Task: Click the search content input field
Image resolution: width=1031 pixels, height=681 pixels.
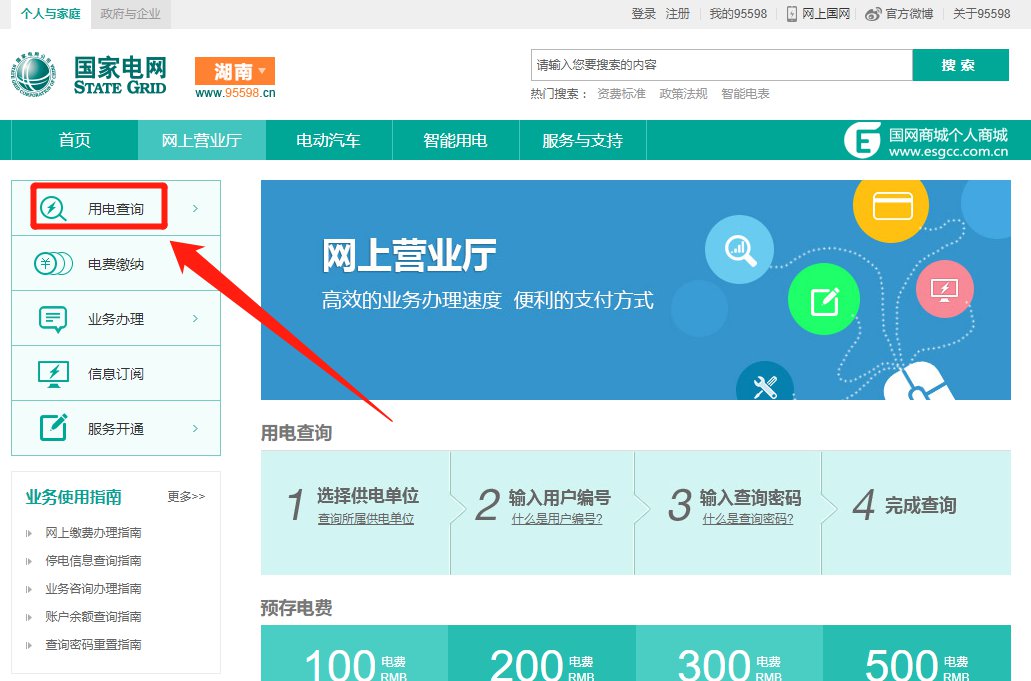Action: tap(720, 65)
